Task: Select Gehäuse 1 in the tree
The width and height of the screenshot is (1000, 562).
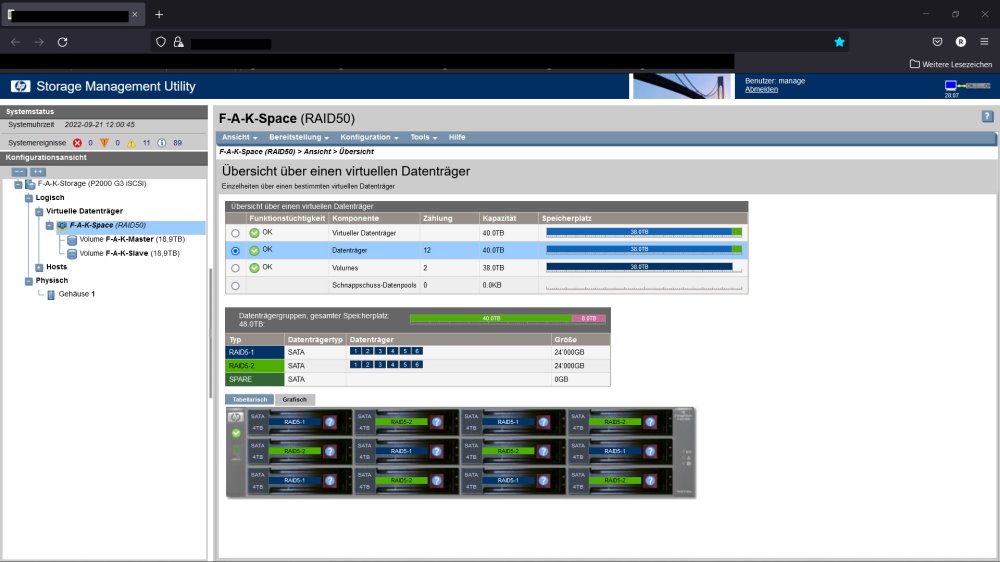Action: tap(77, 294)
